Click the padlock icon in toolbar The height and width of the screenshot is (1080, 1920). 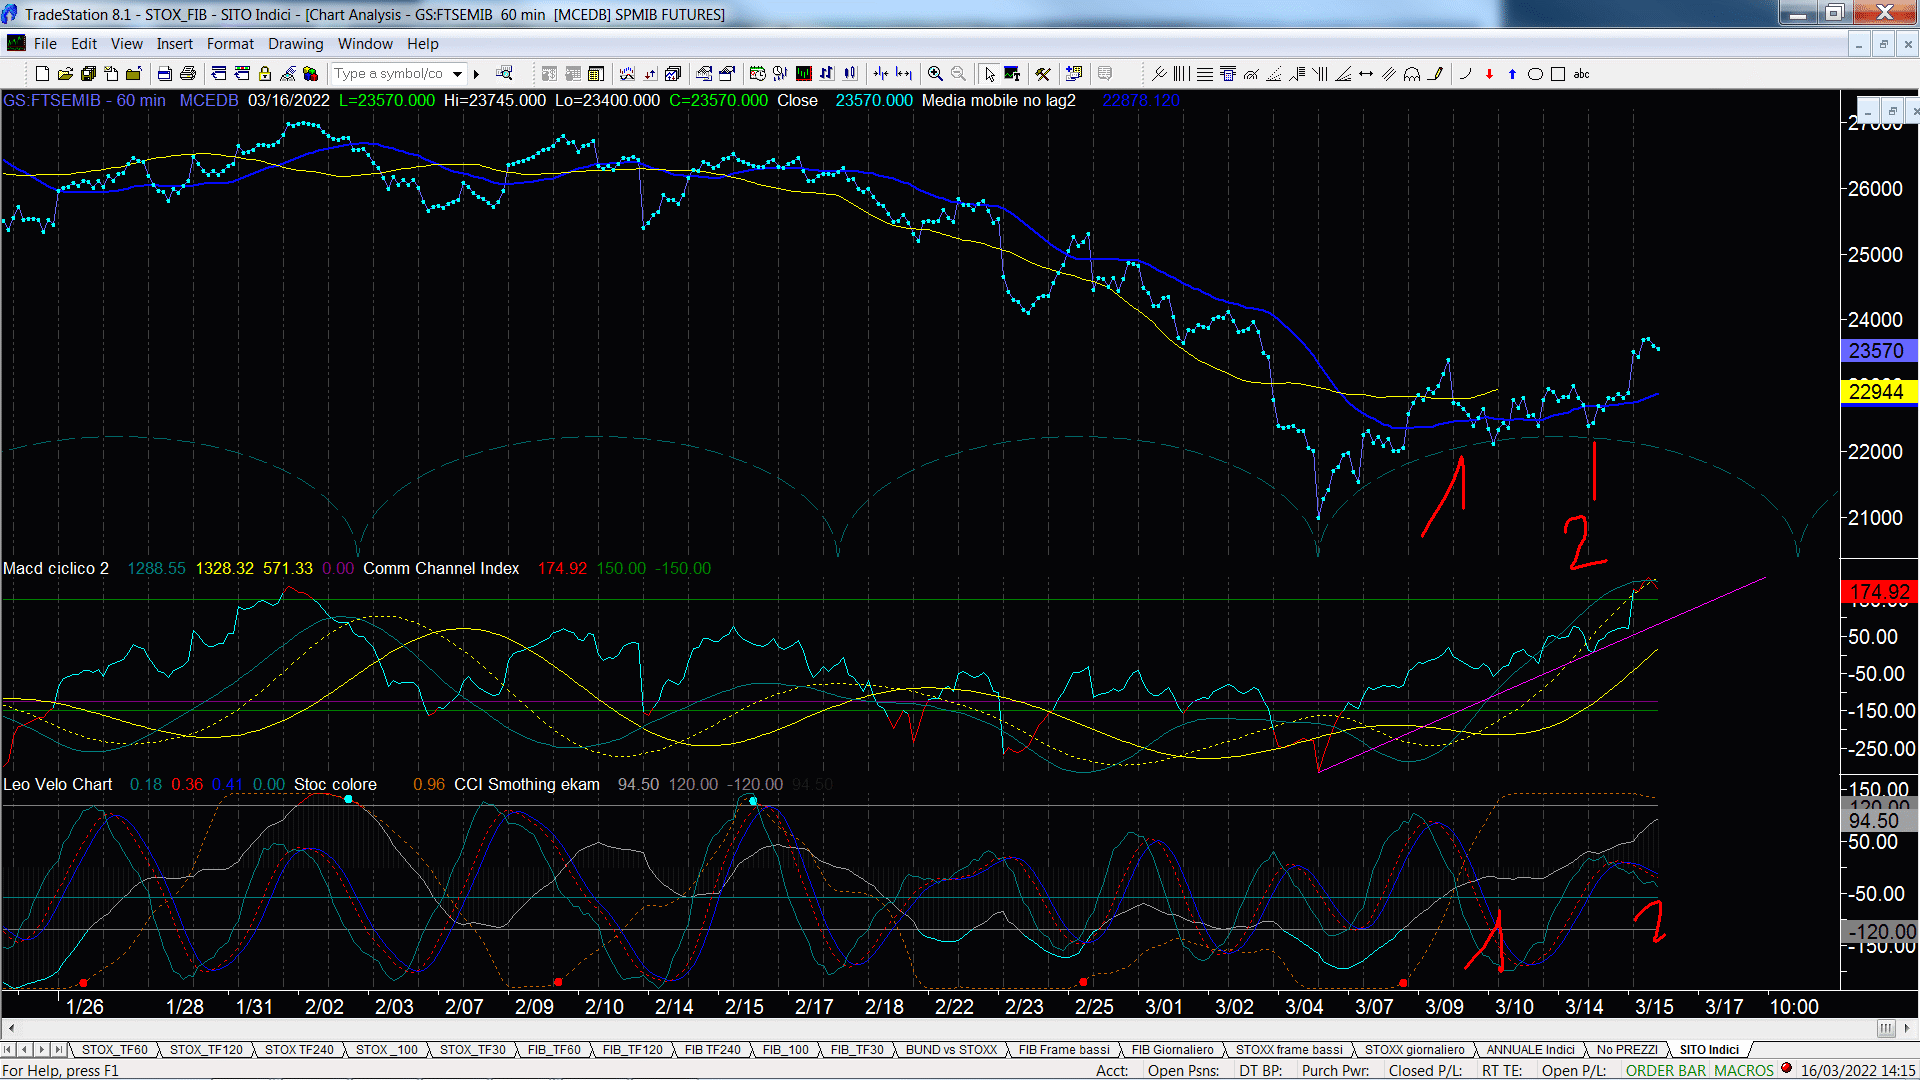(265, 74)
